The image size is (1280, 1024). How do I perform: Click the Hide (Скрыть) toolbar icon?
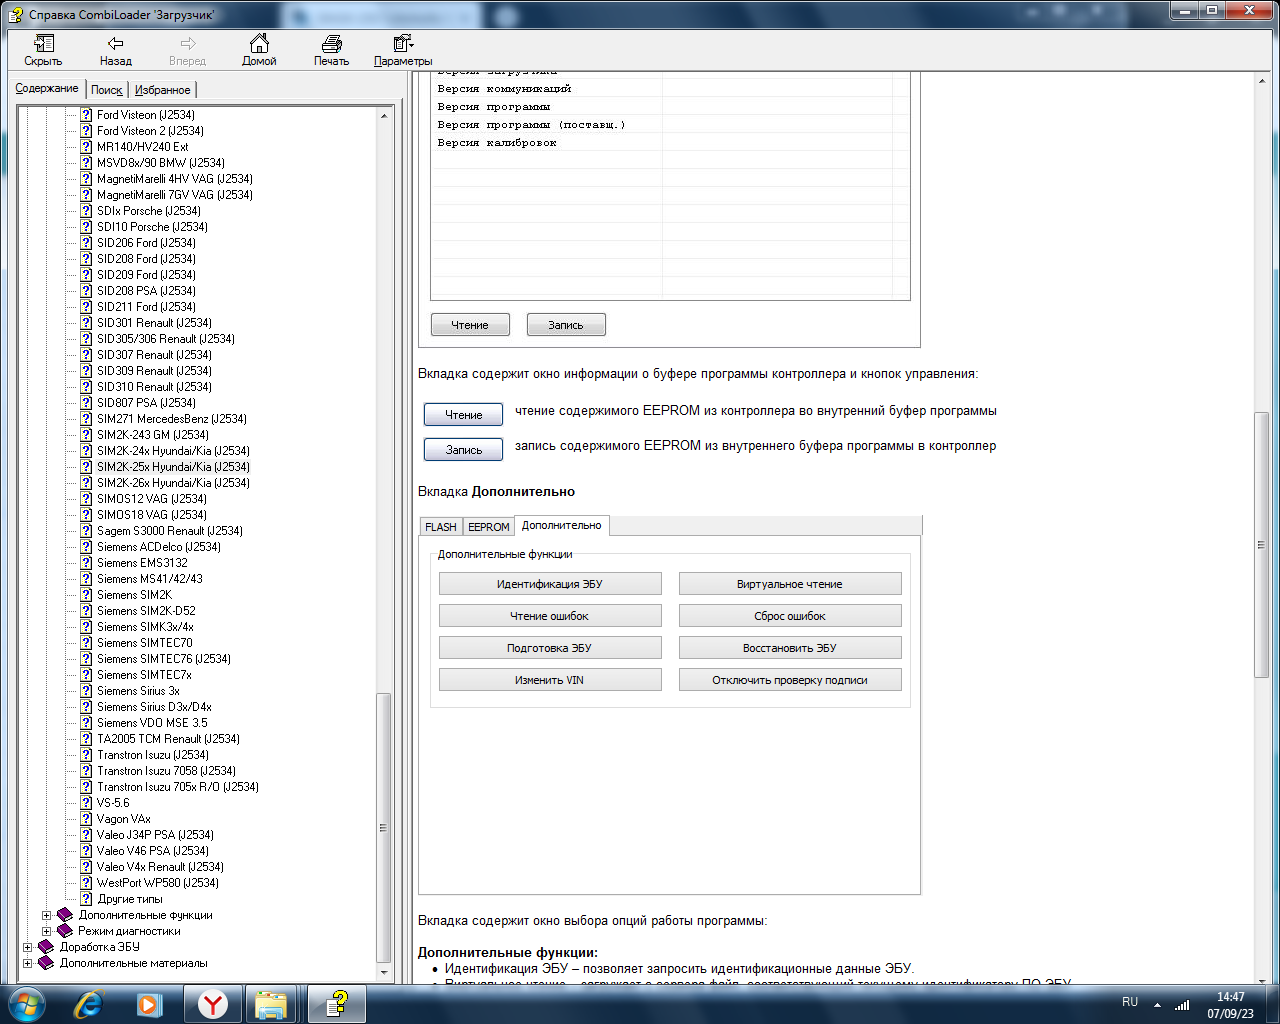(x=43, y=44)
